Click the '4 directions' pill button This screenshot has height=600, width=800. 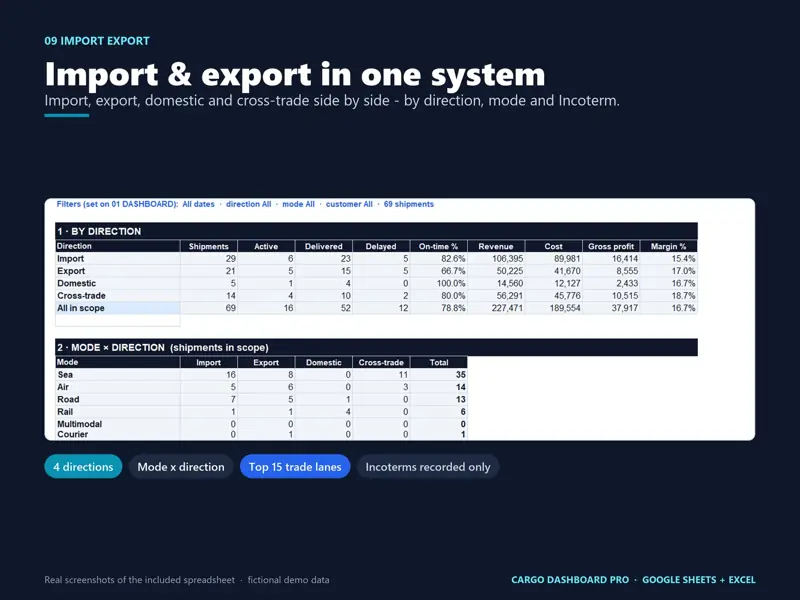coord(83,466)
